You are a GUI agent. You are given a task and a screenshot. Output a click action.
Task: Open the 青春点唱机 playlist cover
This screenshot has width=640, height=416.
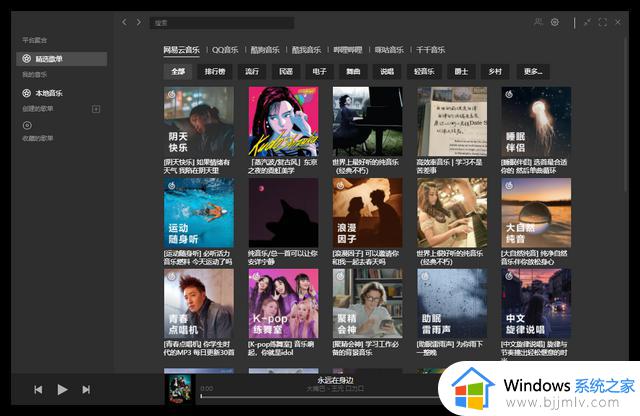tap(199, 303)
